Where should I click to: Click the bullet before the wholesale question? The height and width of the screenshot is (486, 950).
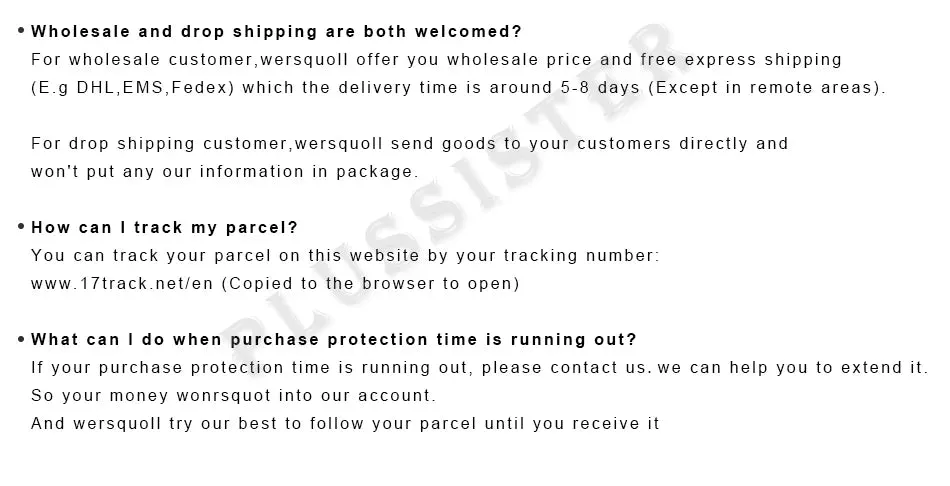point(21,31)
